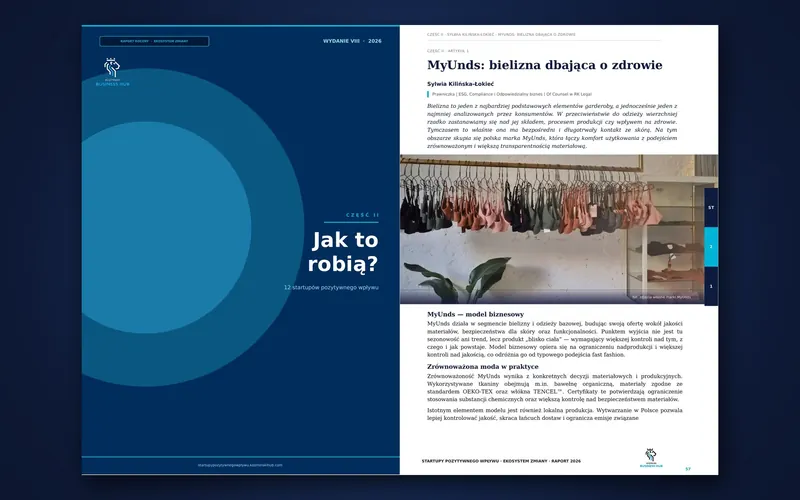Select the "ST" side tab
The image size is (800, 500).
click(711, 208)
